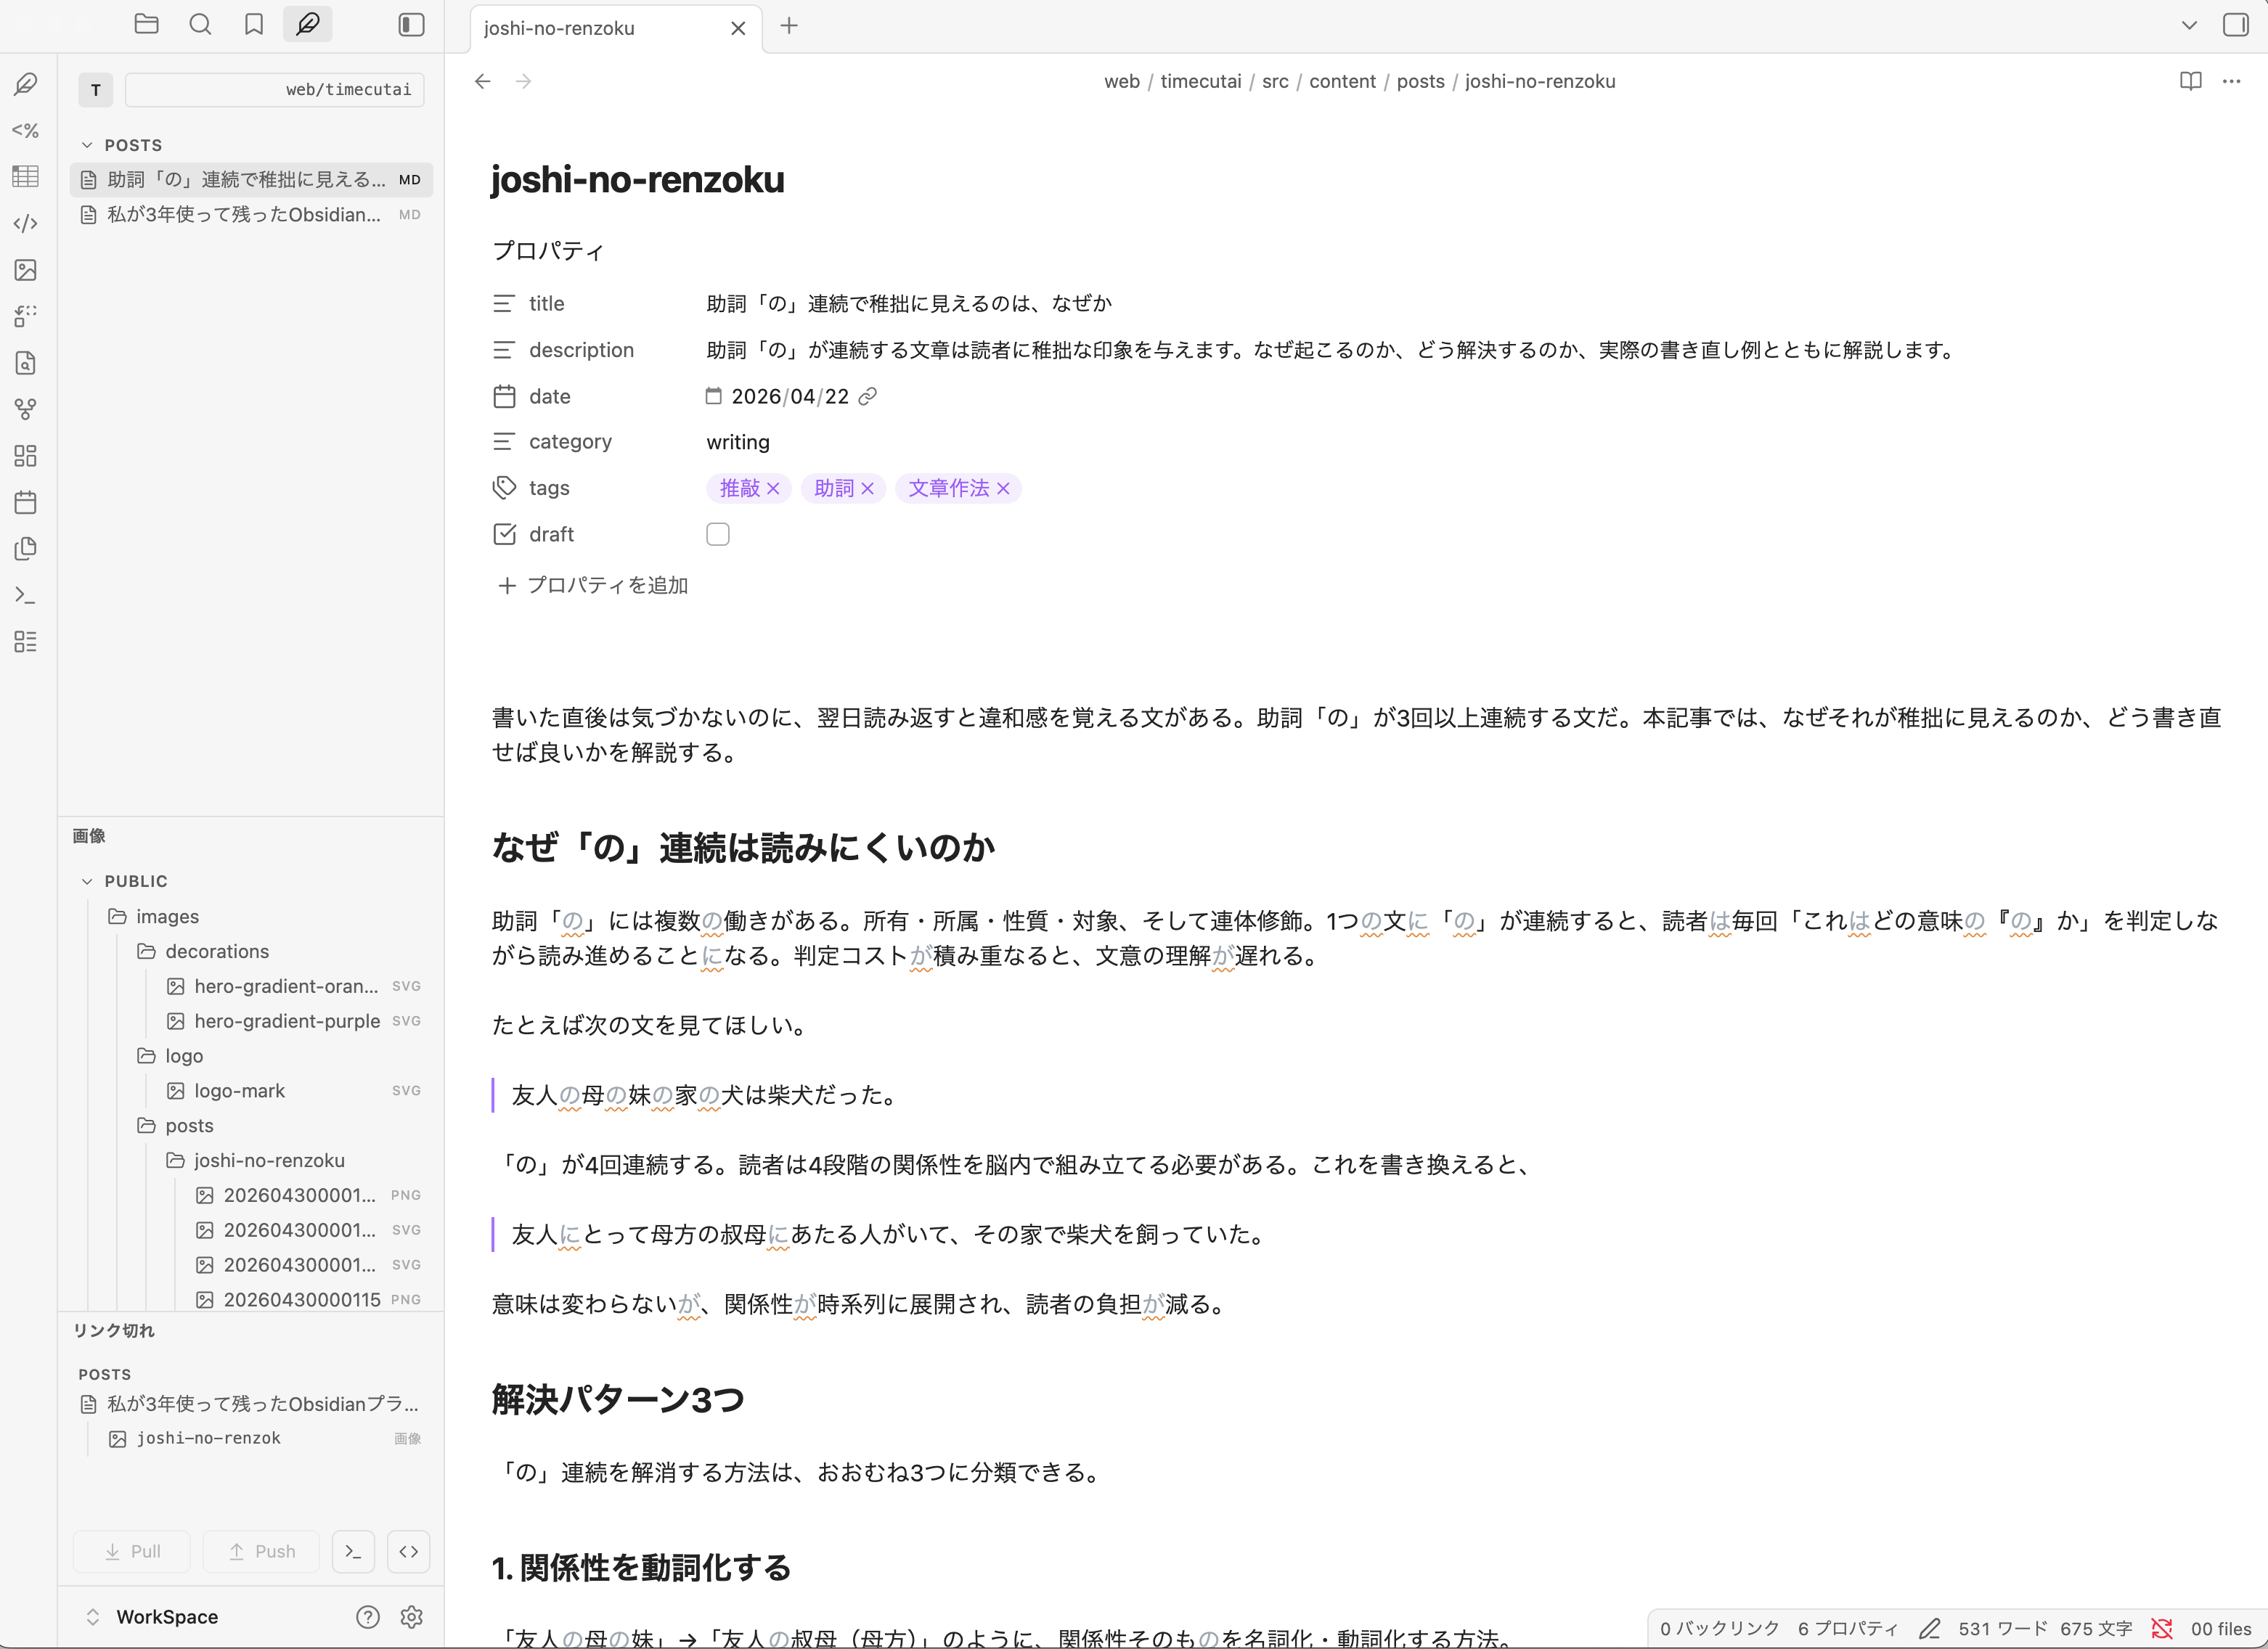Image resolution: width=2268 pixels, height=1649 pixels.
Task: Open the git branch ribbon icon
Action: 26,409
